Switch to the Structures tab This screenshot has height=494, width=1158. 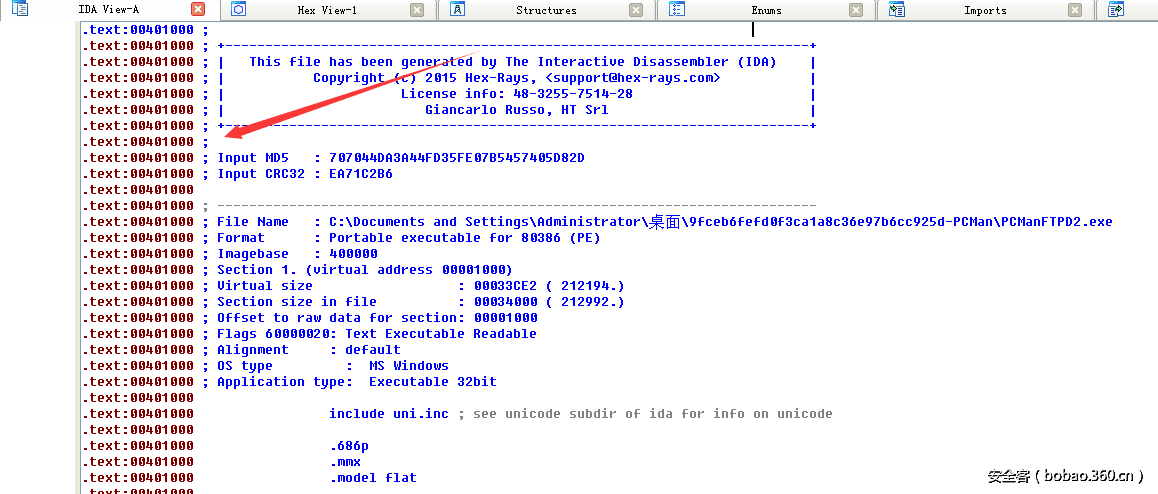[546, 10]
